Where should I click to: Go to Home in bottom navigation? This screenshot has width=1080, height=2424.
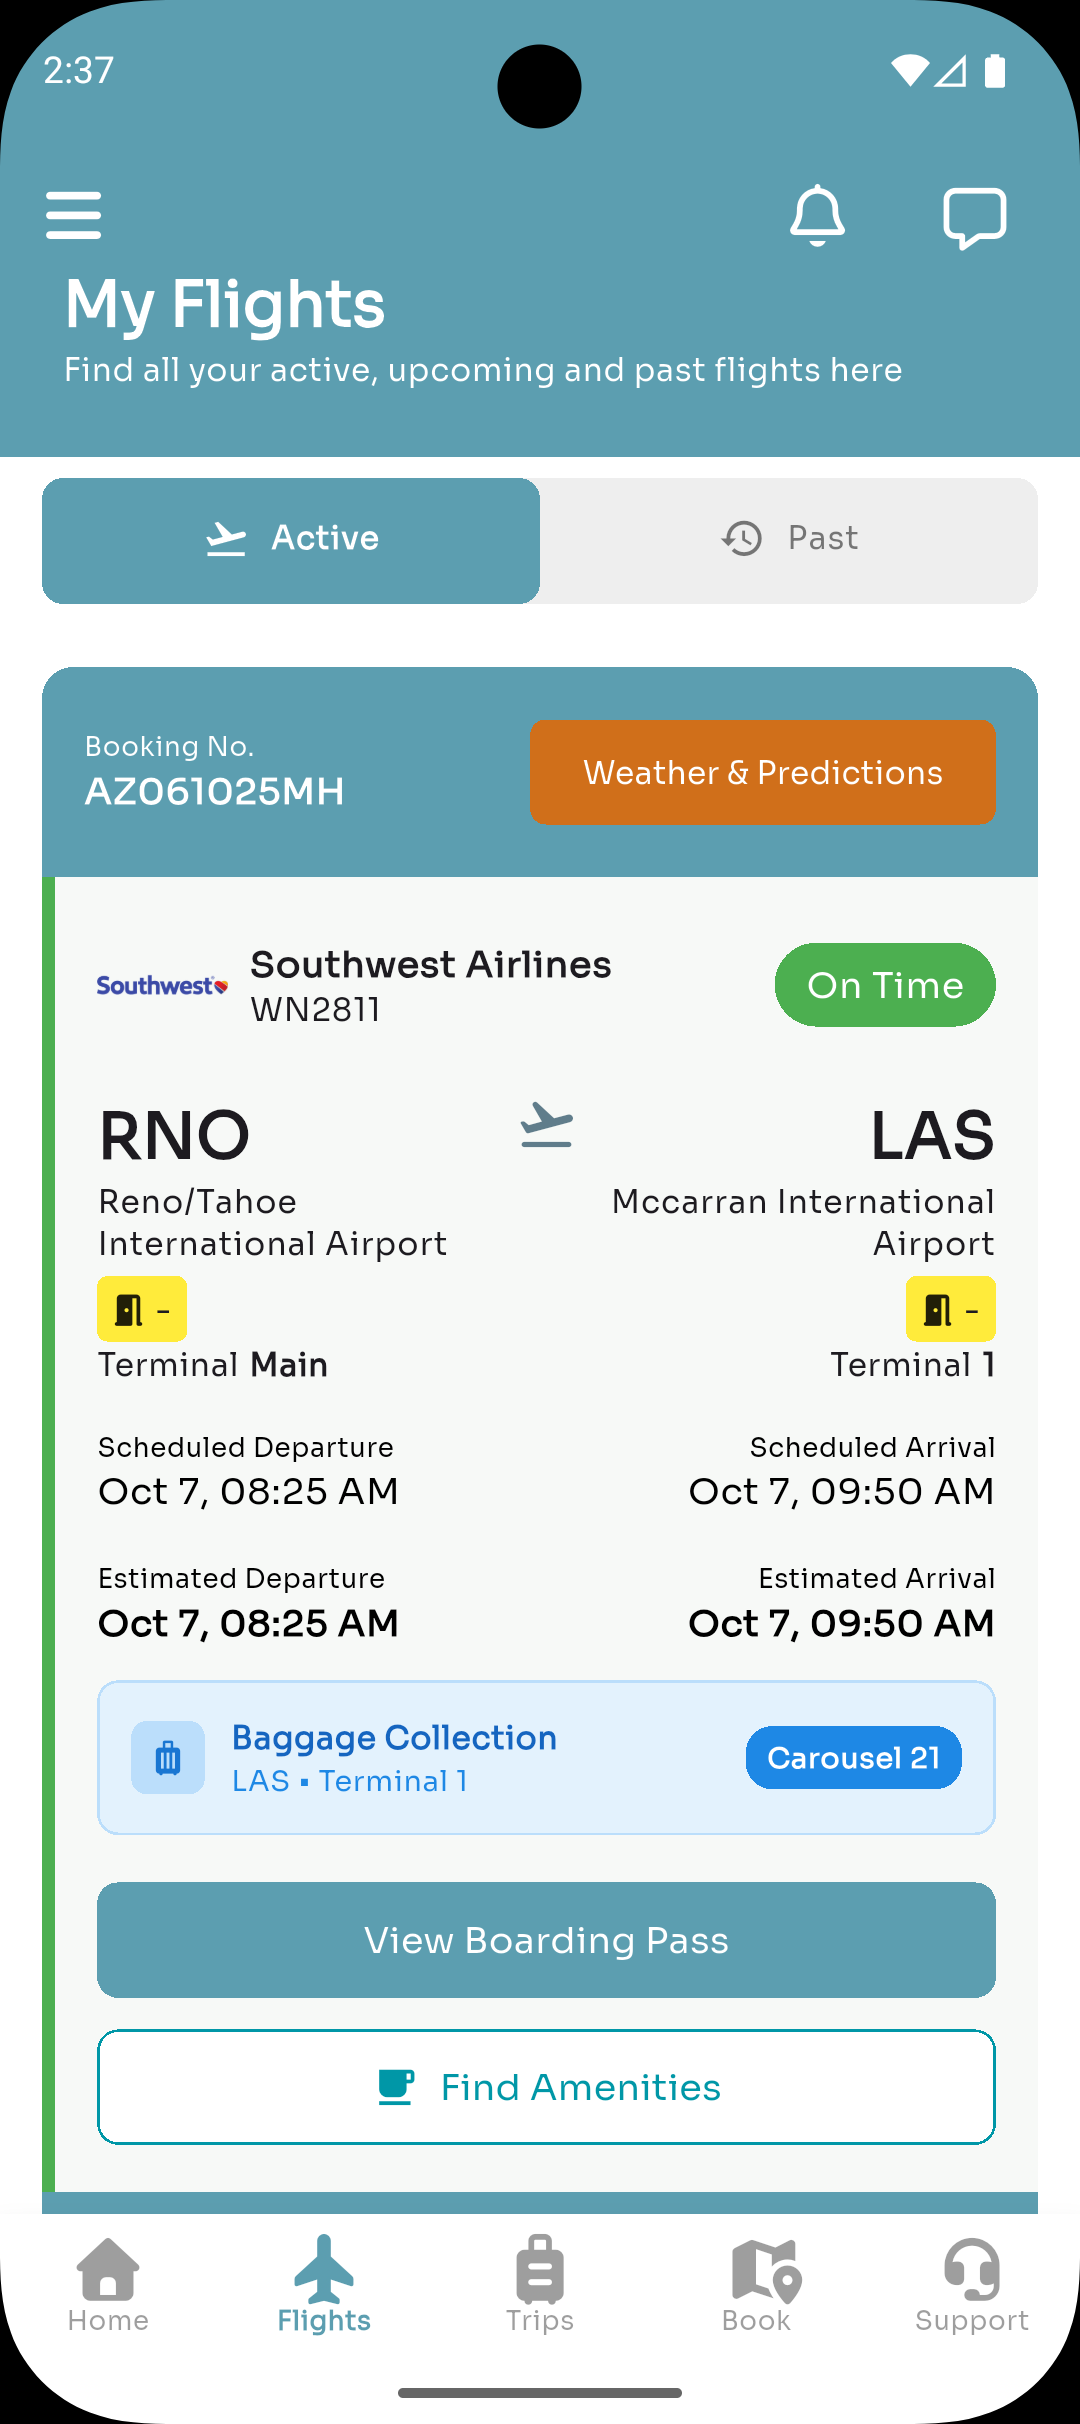tap(108, 2285)
